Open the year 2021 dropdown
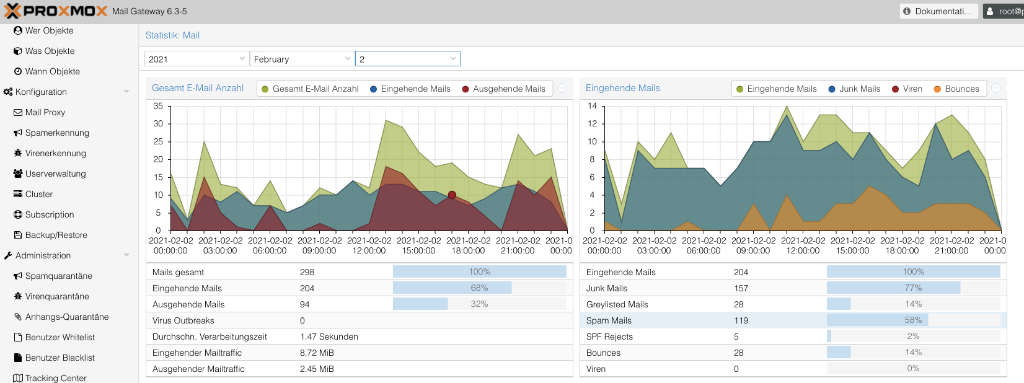Viewport: 1024px width, 383px height. [197, 59]
